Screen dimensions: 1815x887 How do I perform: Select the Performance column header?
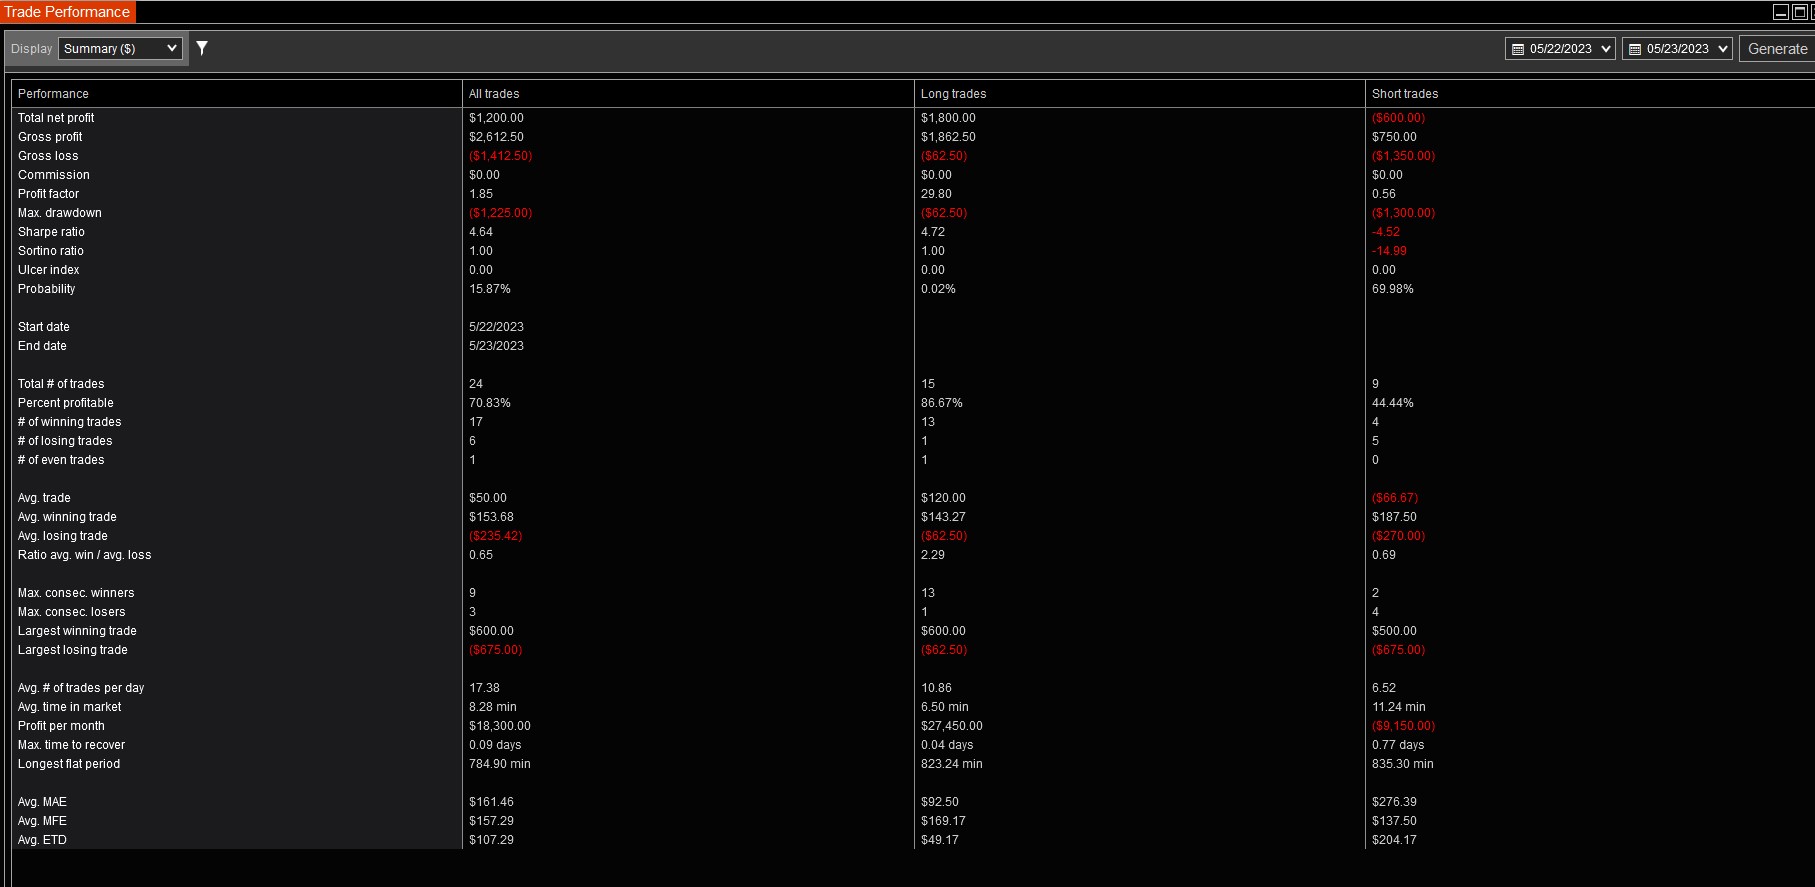click(237, 93)
